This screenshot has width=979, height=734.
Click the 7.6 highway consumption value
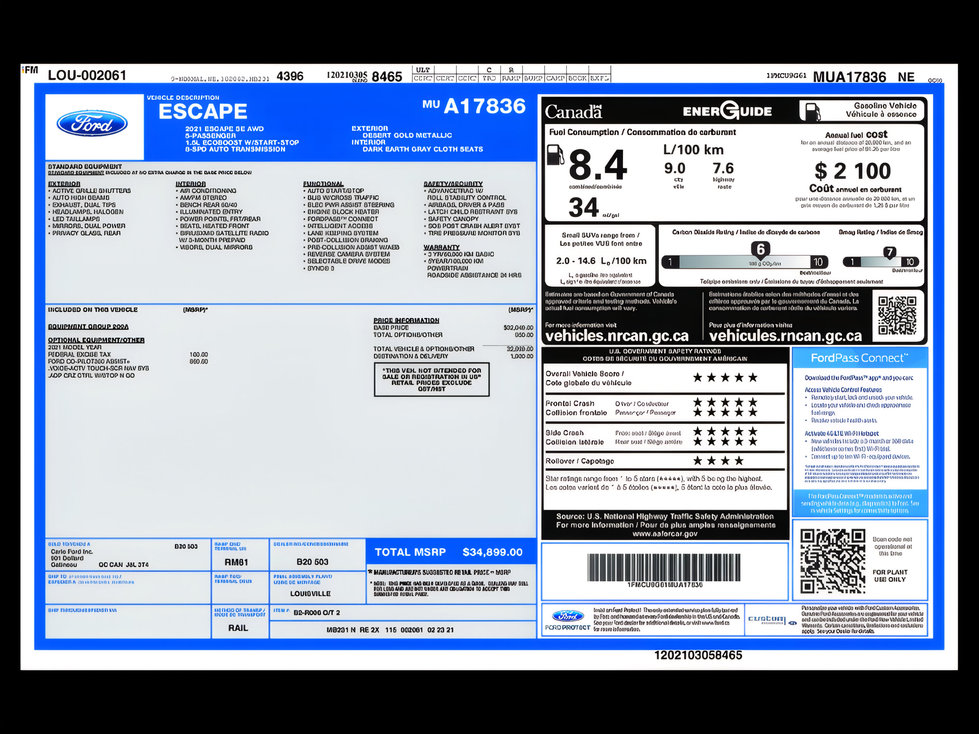click(x=723, y=169)
